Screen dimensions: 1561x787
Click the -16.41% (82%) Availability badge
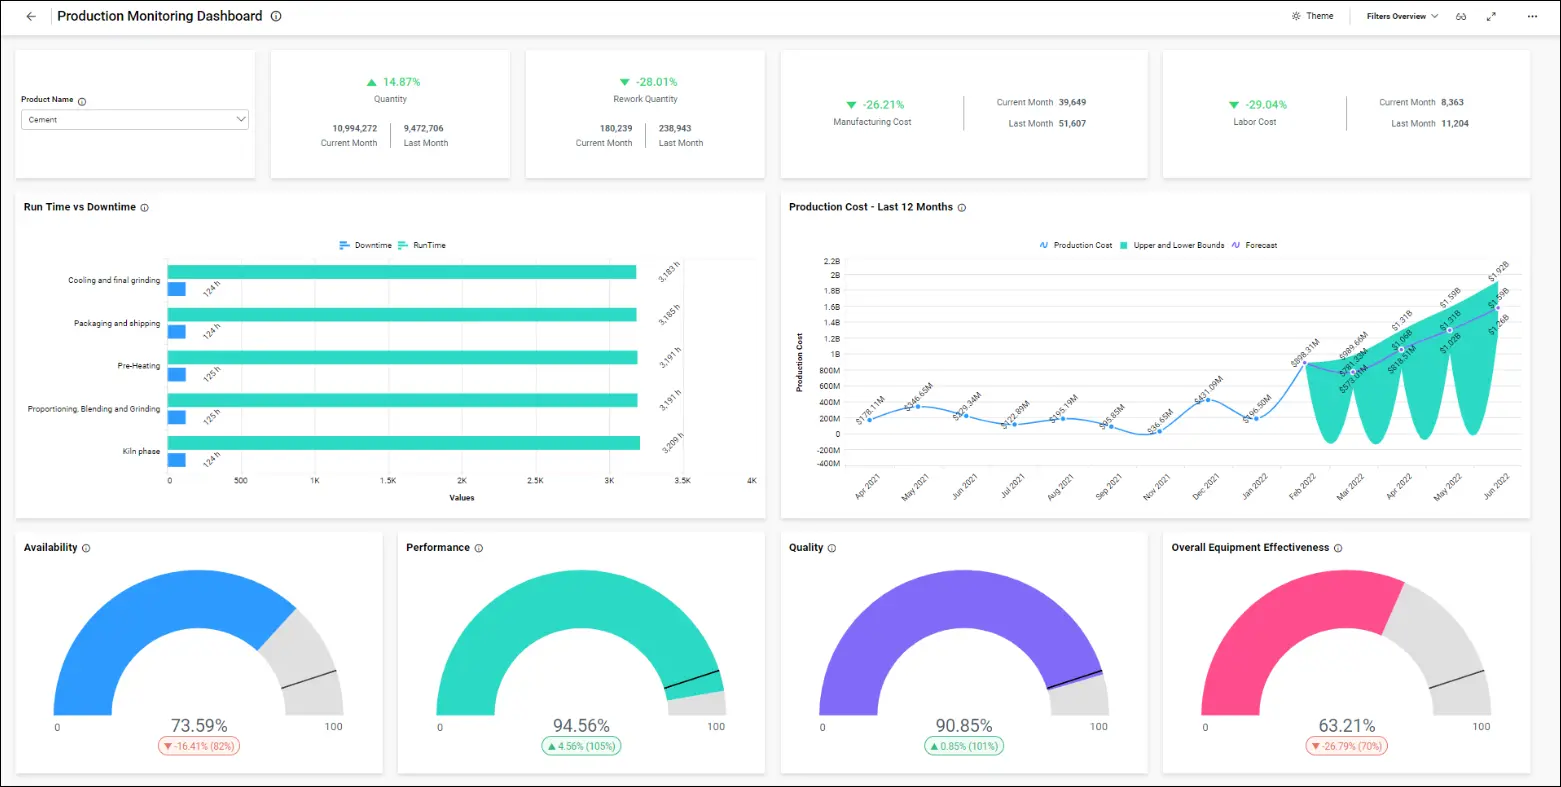coord(199,746)
